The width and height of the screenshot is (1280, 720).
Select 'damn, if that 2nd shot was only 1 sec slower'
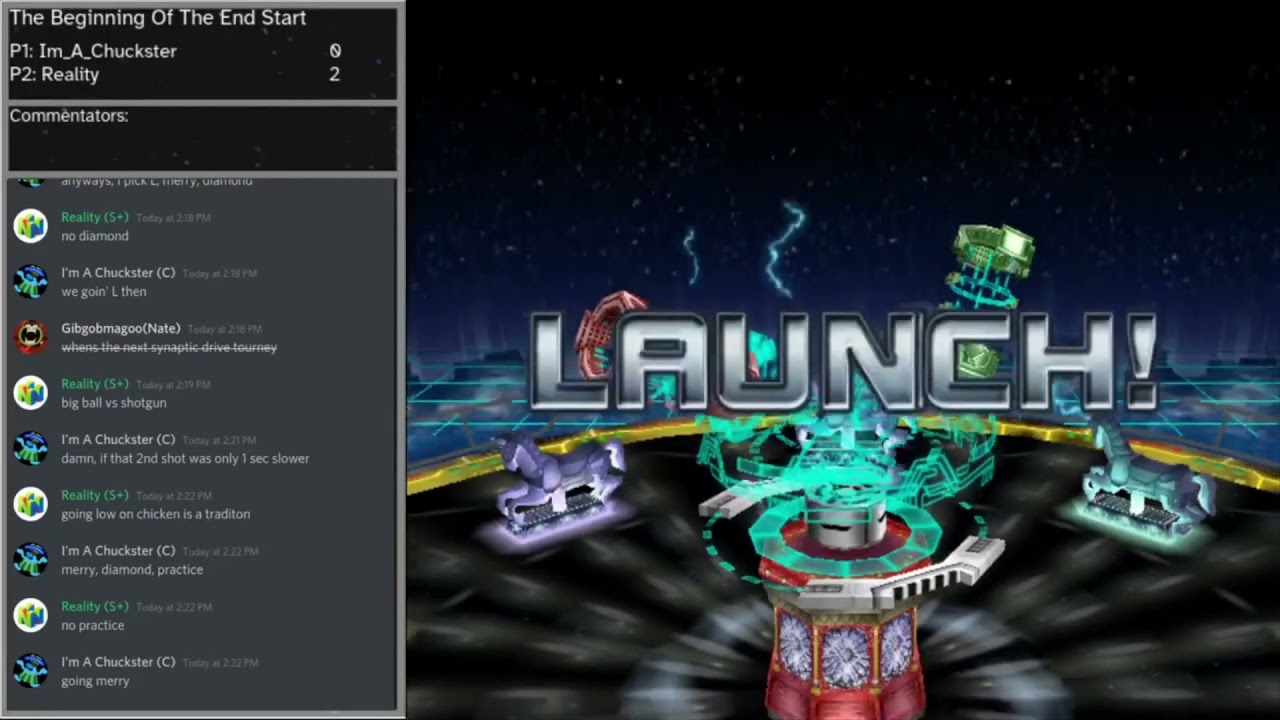185,459
